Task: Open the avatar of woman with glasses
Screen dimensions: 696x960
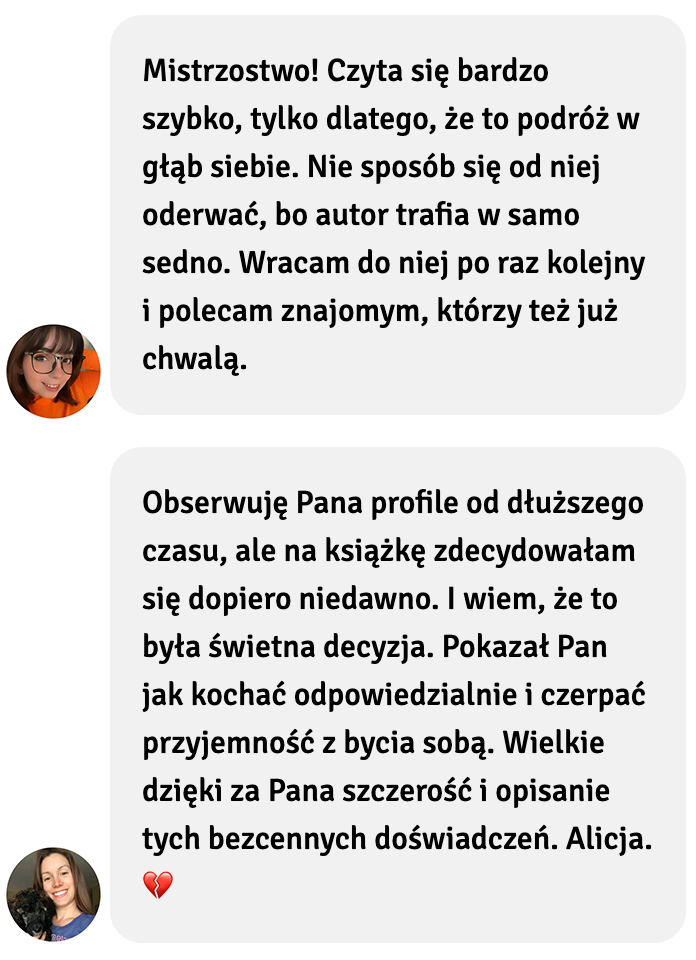Action: click(53, 372)
